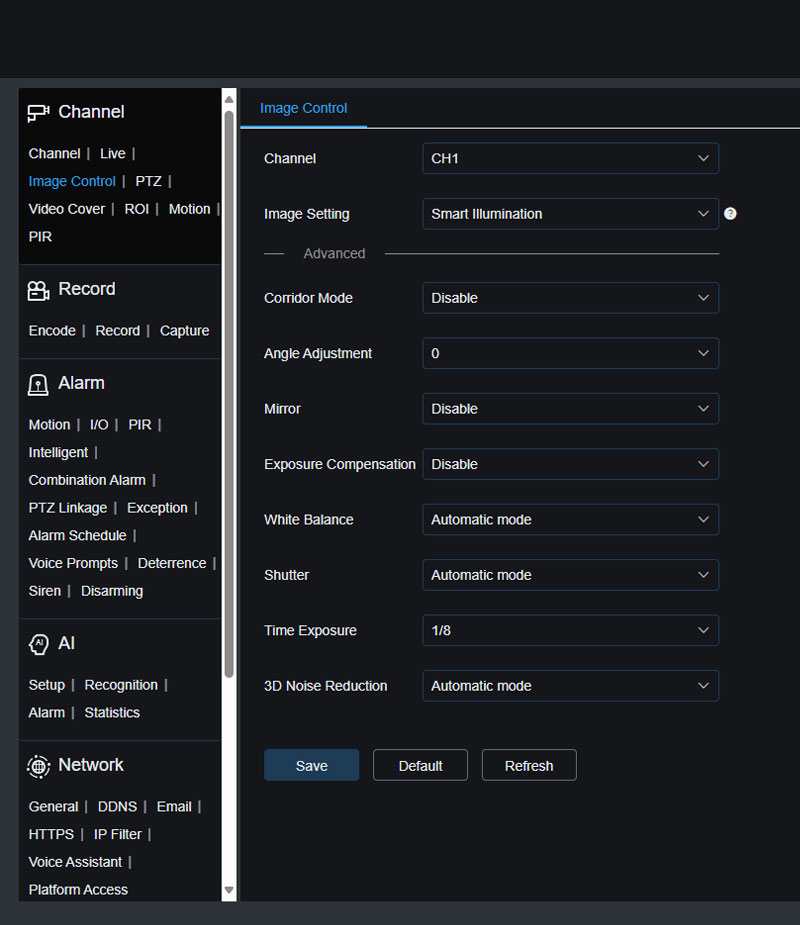Click the Alarm siren icon

point(38,385)
